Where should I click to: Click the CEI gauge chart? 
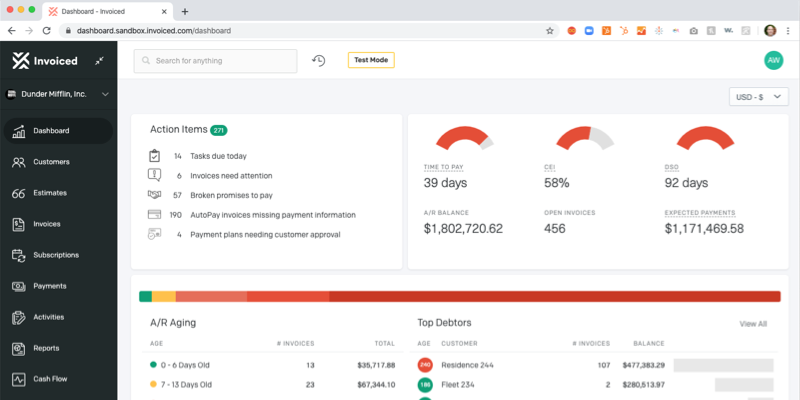tap(585, 138)
